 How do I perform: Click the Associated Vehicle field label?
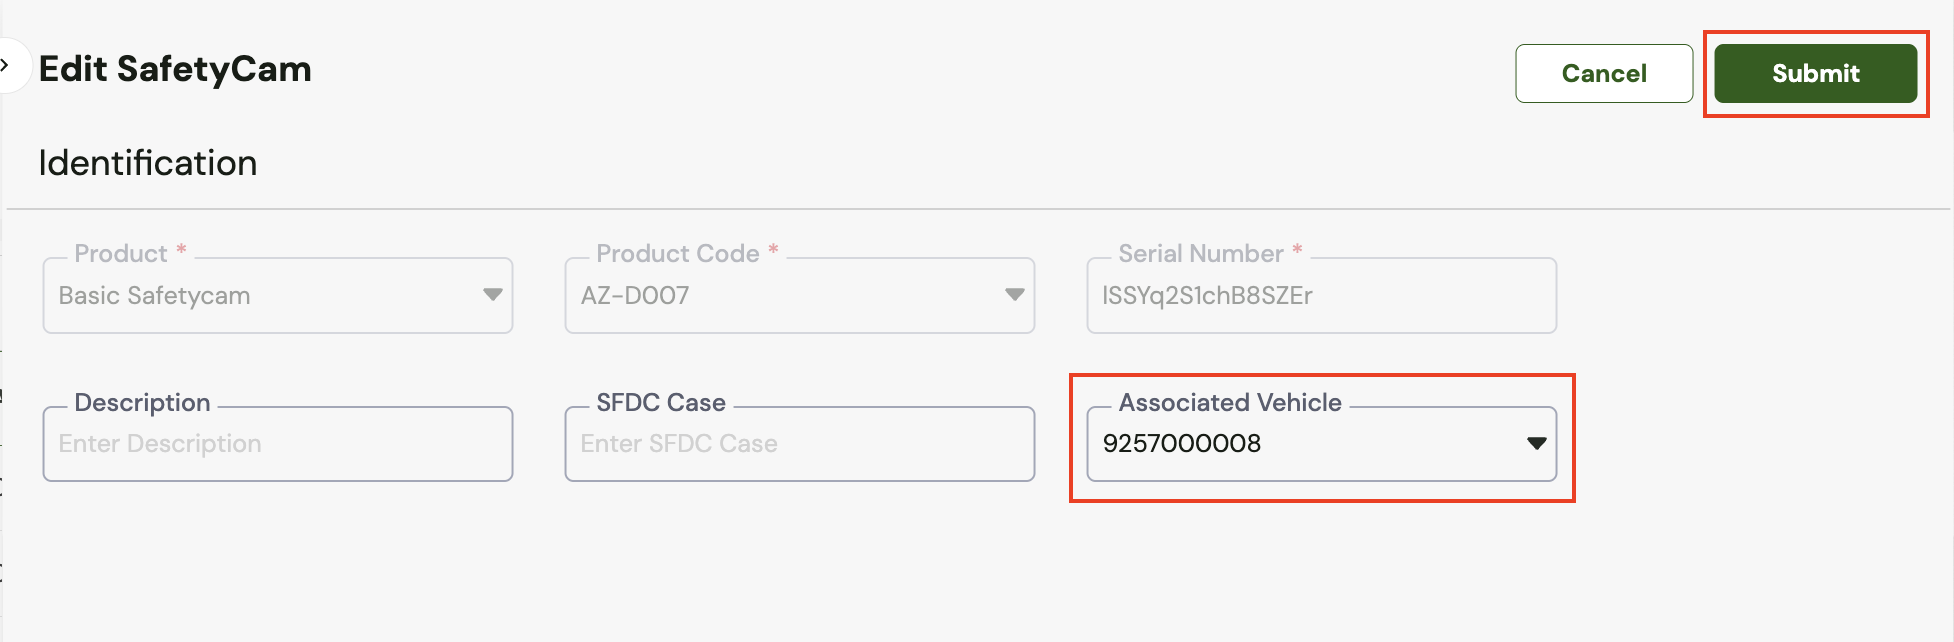click(x=1229, y=403)
